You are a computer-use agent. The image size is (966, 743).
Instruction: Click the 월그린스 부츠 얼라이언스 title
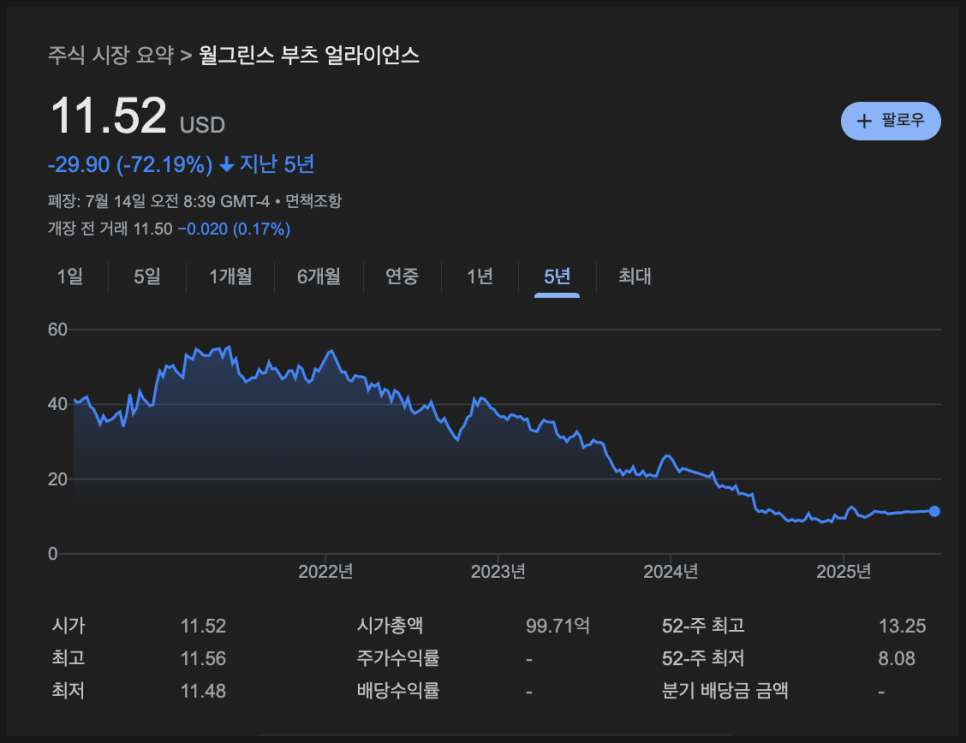(309, 55)
